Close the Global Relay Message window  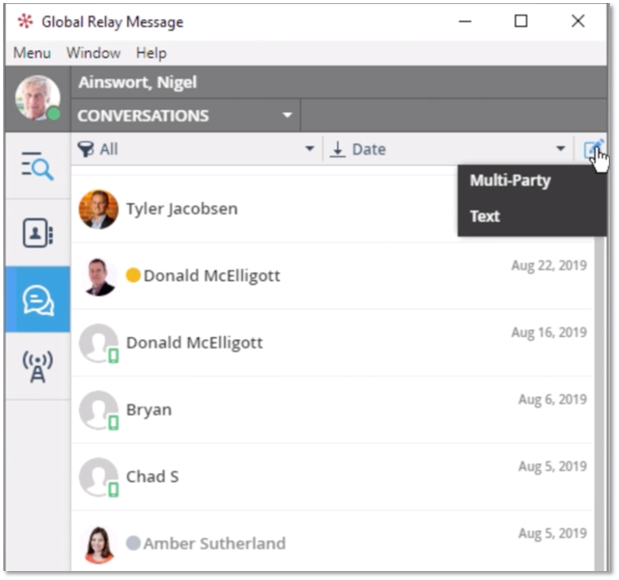pos(578,21)
